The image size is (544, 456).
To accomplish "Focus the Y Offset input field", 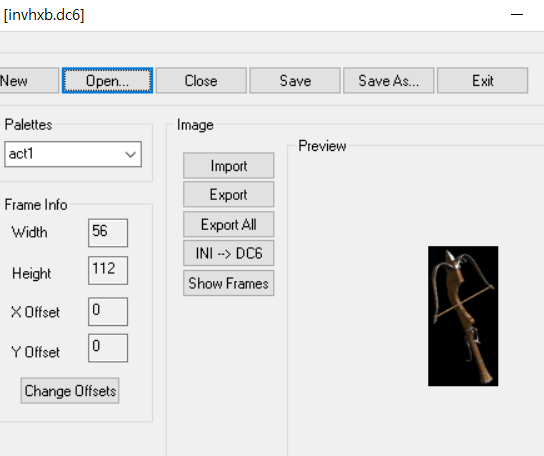I will click(108, 348).
